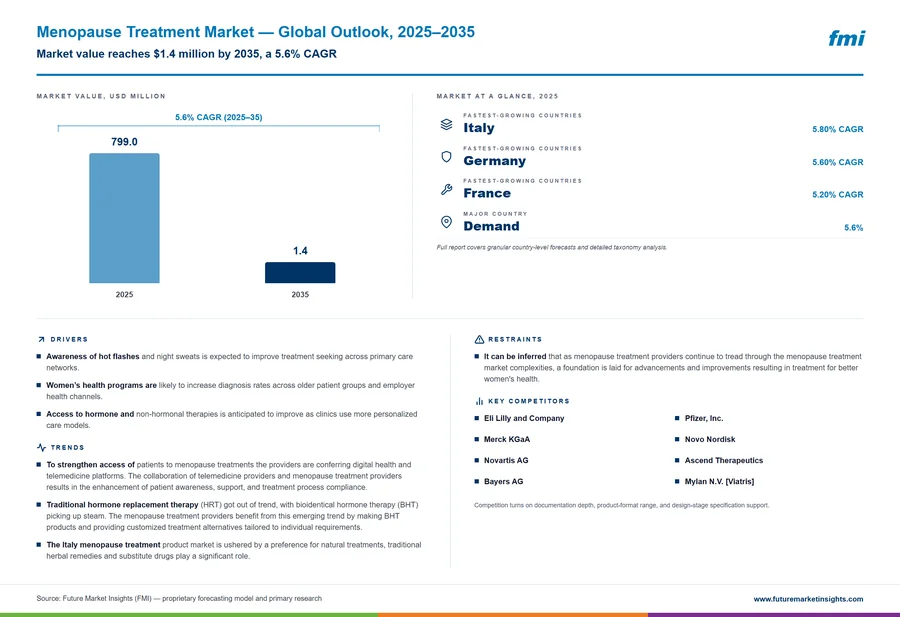900x617 pixels.
Task: Click the fmi logo
Action: coord(847,38)
